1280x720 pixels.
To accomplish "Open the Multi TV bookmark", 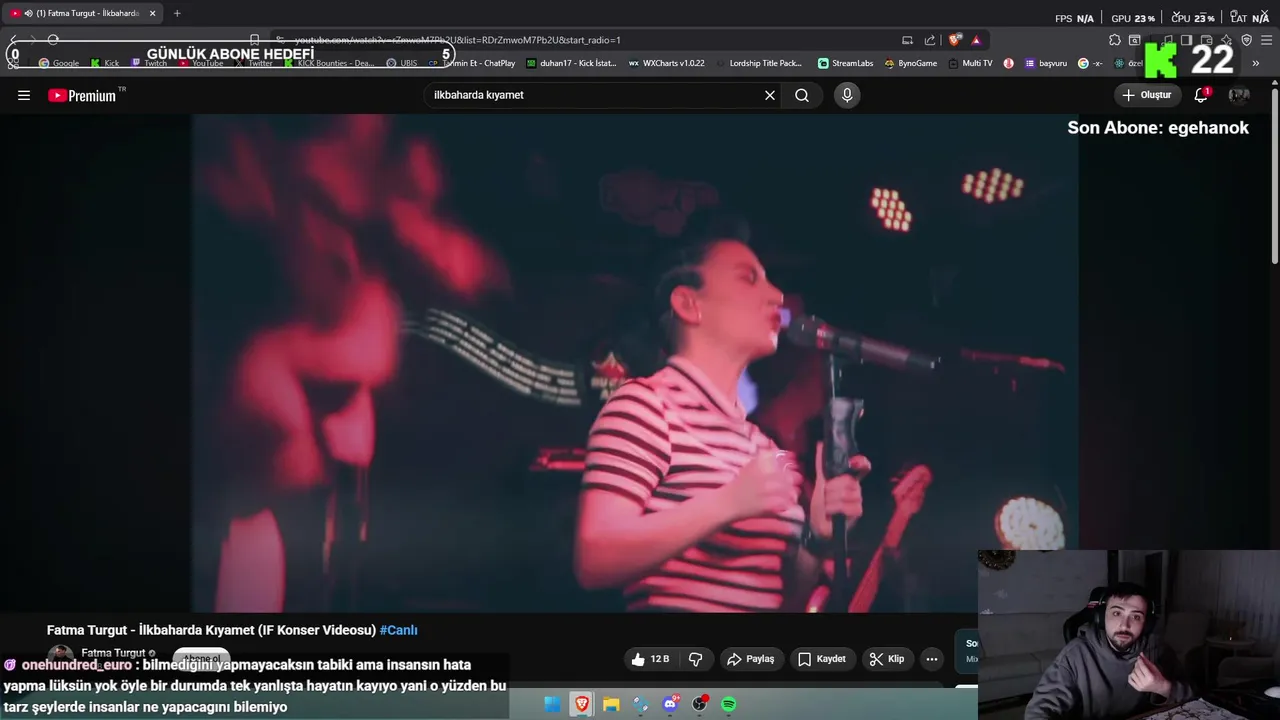I will [x=970, y=63].
